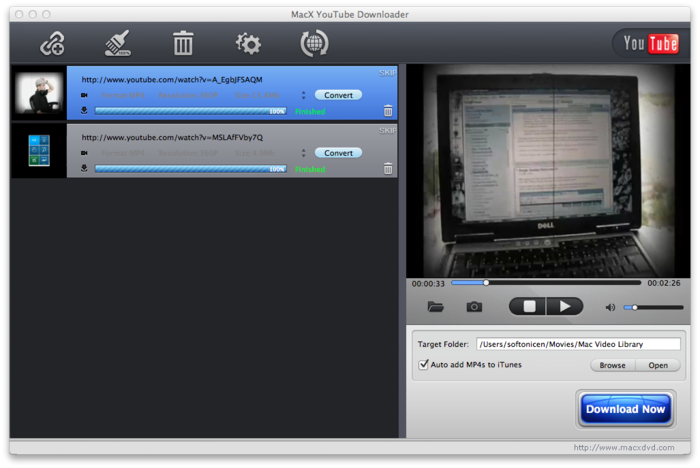Open format stepper on second download row
700x468 pixels.
coord(303,153)
